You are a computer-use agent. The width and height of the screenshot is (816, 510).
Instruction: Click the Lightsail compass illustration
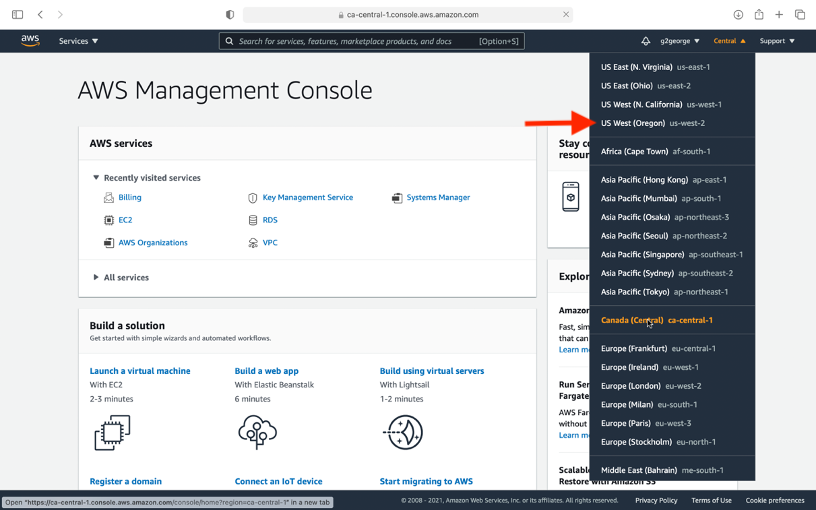(x=403, y=432)
